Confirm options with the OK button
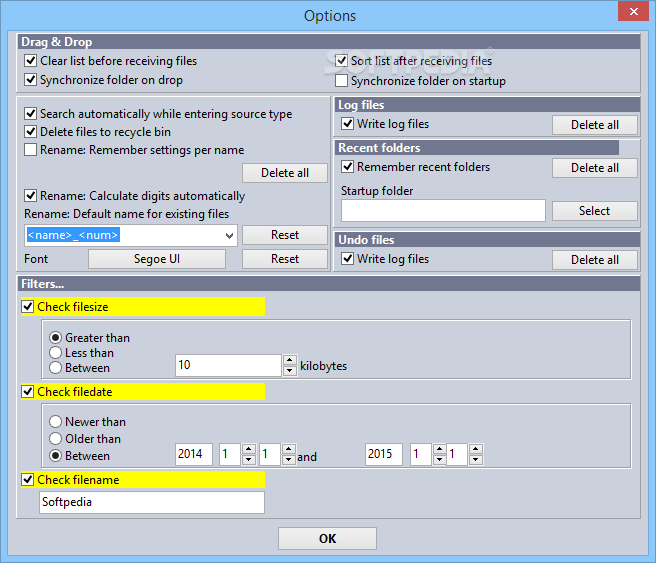Image resolution: width=656 pixels, height=563 pixels. (327, 538)
